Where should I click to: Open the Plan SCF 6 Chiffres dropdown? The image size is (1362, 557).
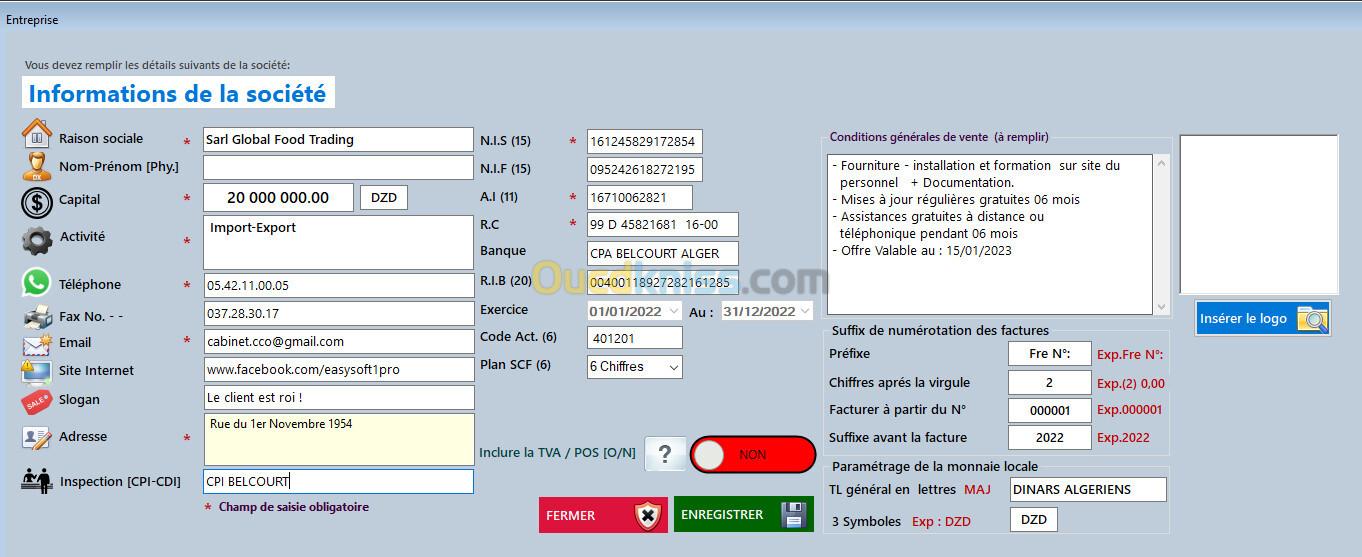(634, 367)
